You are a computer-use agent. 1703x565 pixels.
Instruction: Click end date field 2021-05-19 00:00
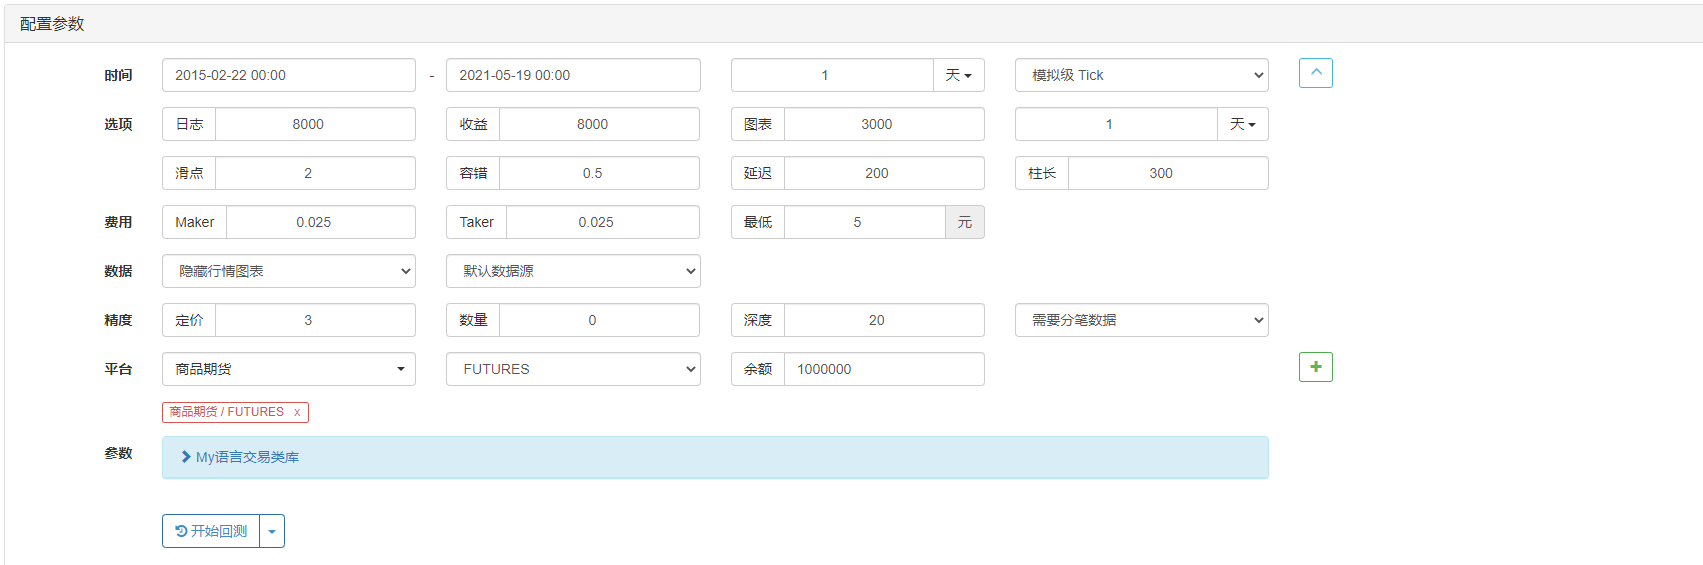point(573,75)
